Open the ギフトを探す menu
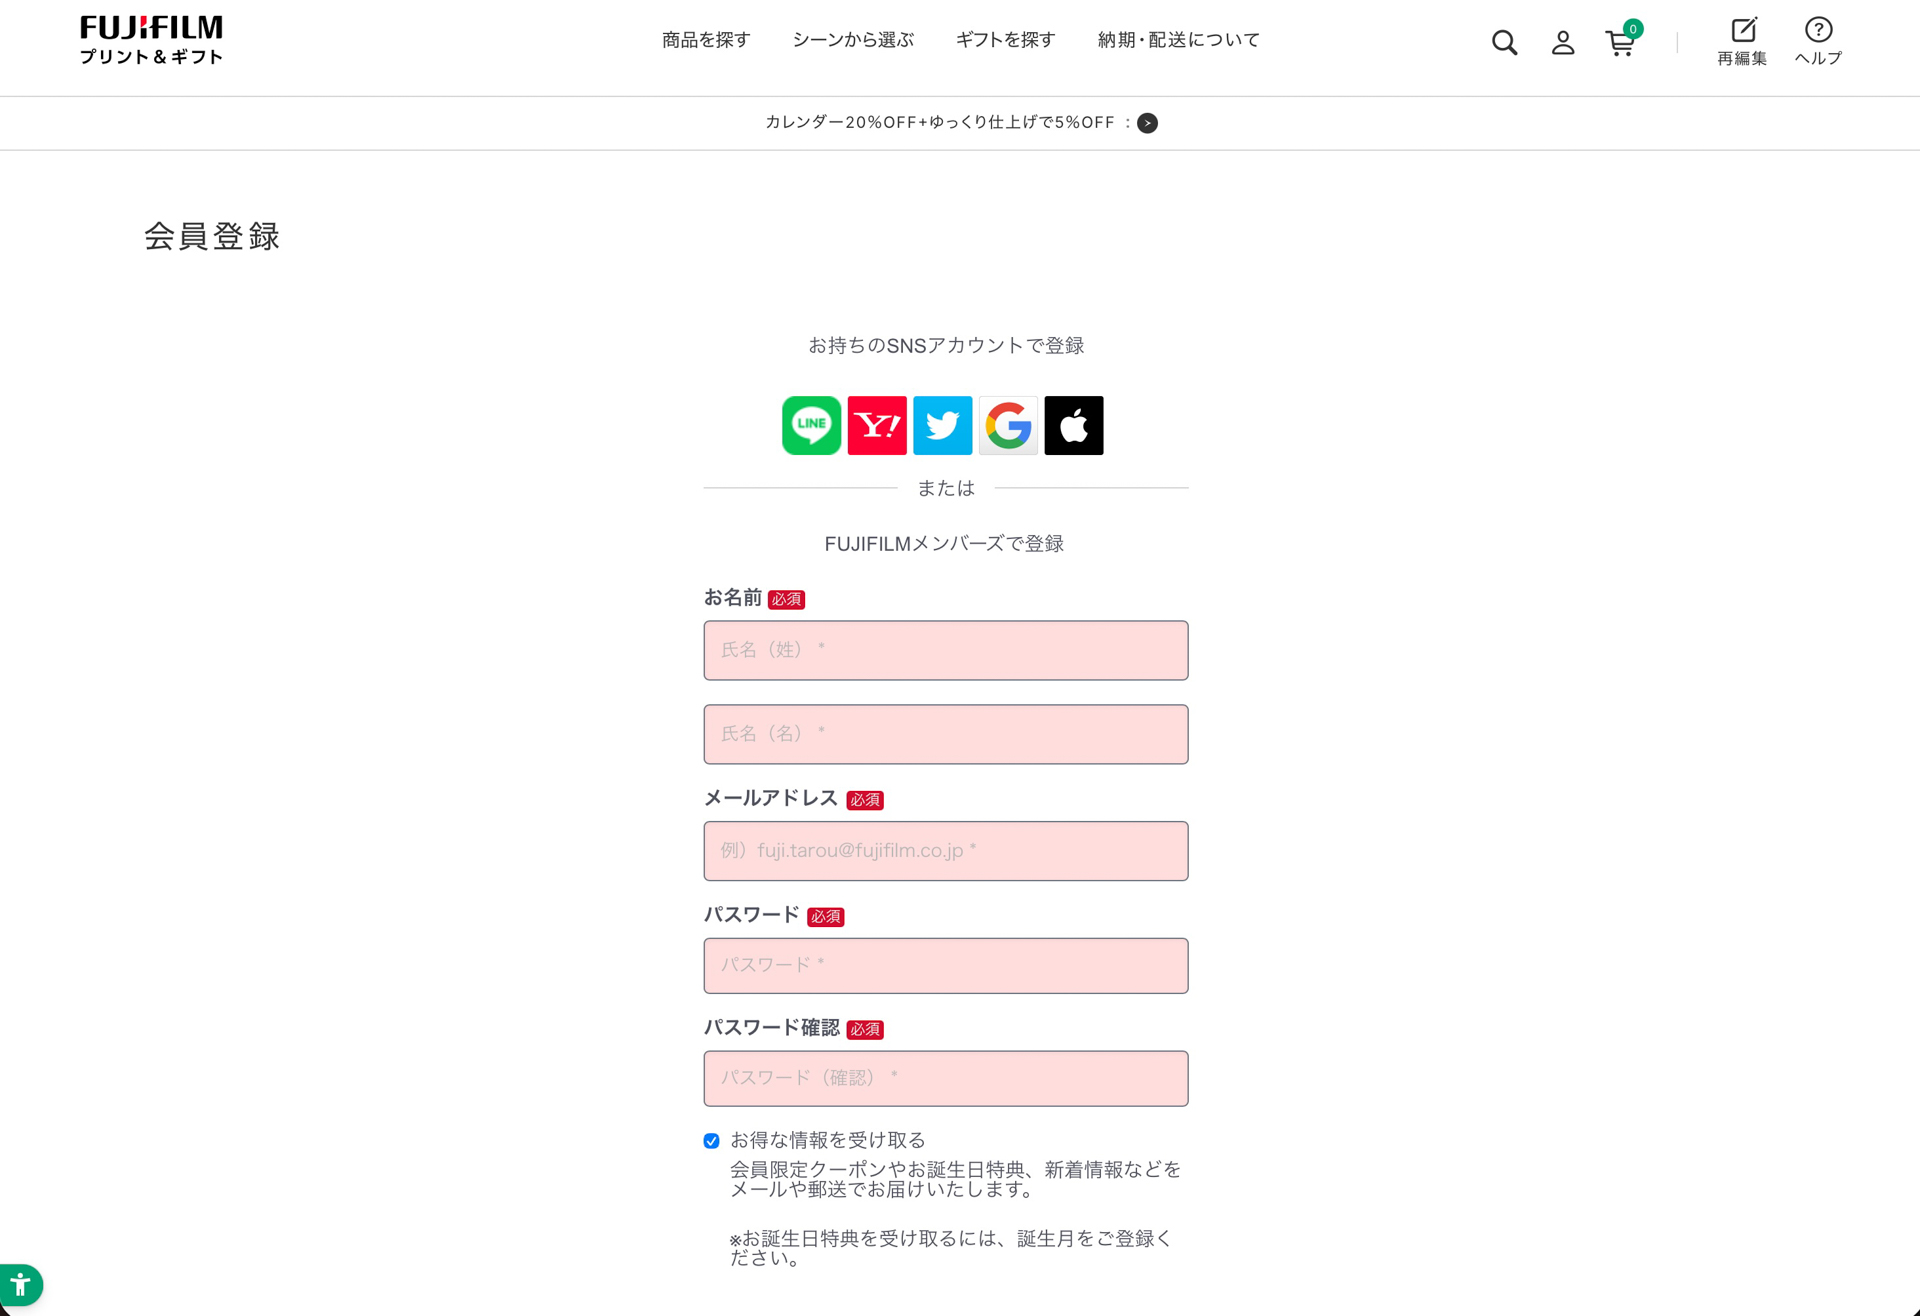 pyautogui.click(x=1005, y=40)
